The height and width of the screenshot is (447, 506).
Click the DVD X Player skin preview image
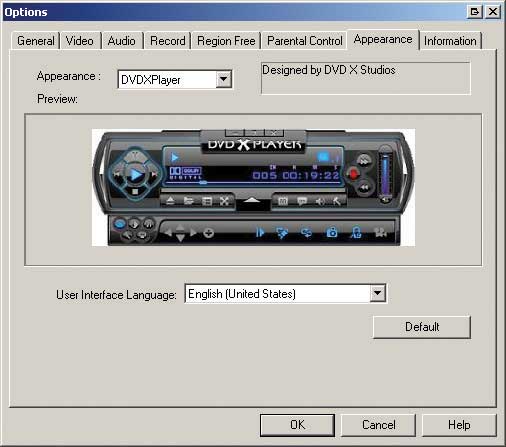point(253,187)
